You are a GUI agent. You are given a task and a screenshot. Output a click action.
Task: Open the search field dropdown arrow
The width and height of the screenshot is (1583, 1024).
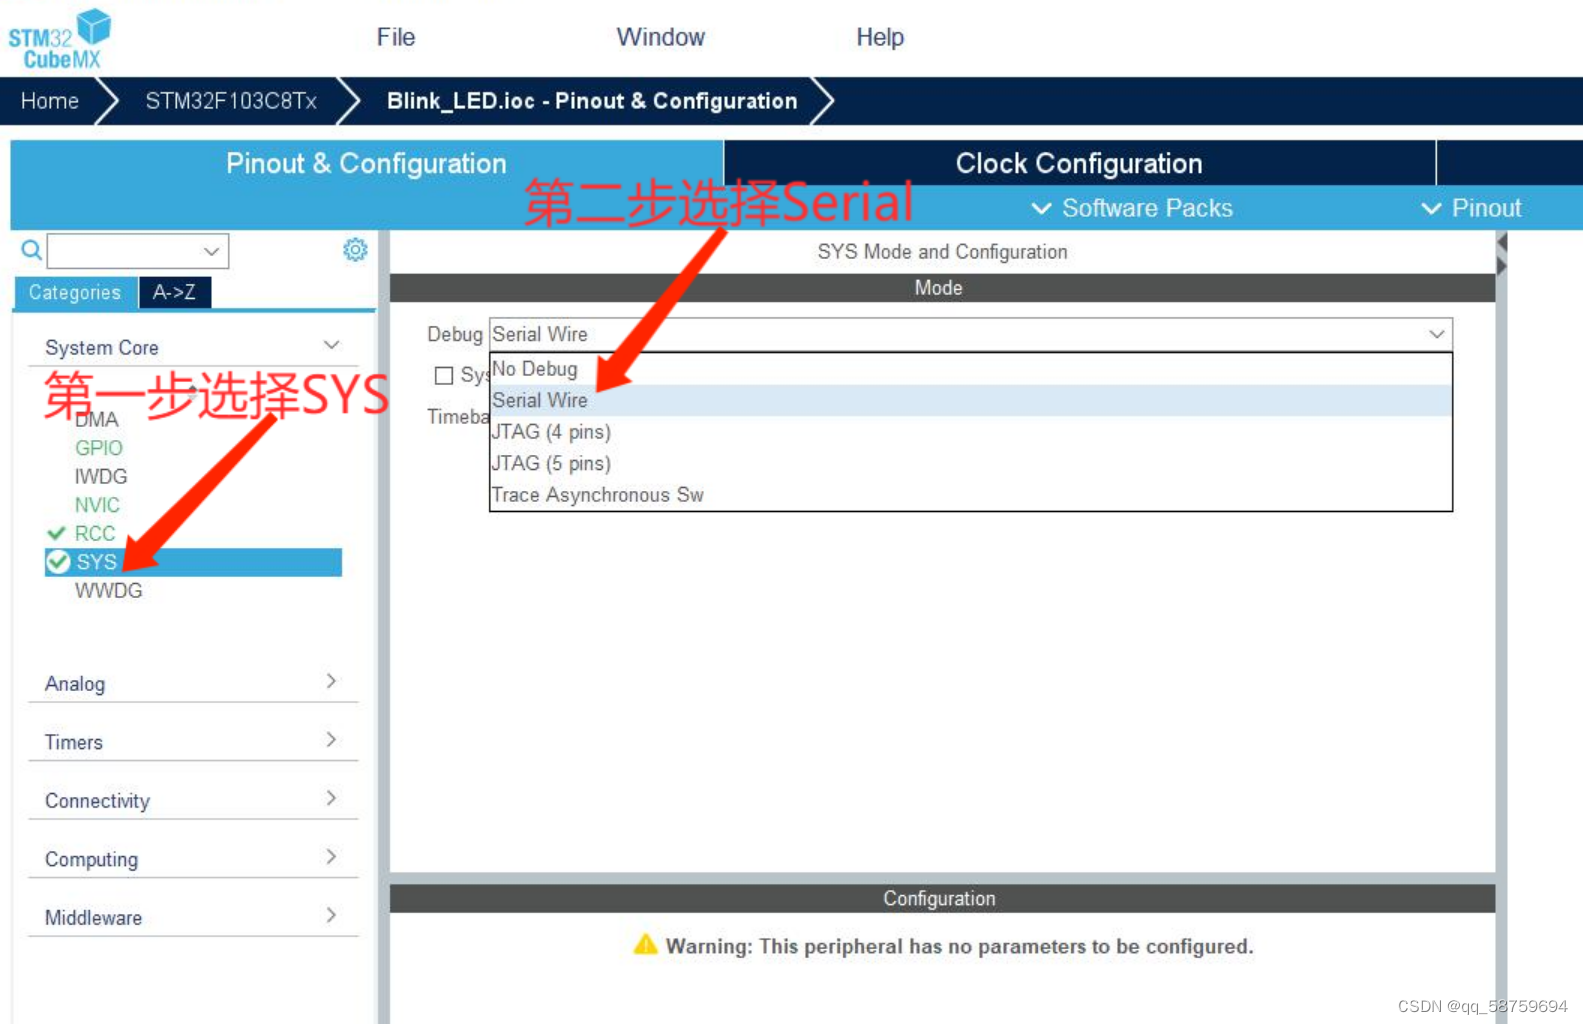click(x=211, y=251)
